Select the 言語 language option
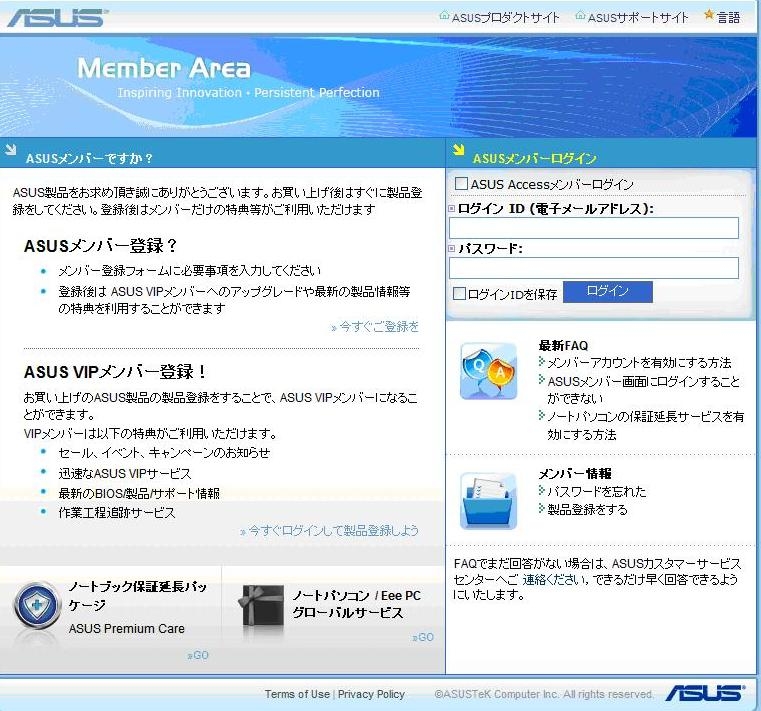Image resolution: width=761 pixels, height=711 pixels. tap(728, 18)
